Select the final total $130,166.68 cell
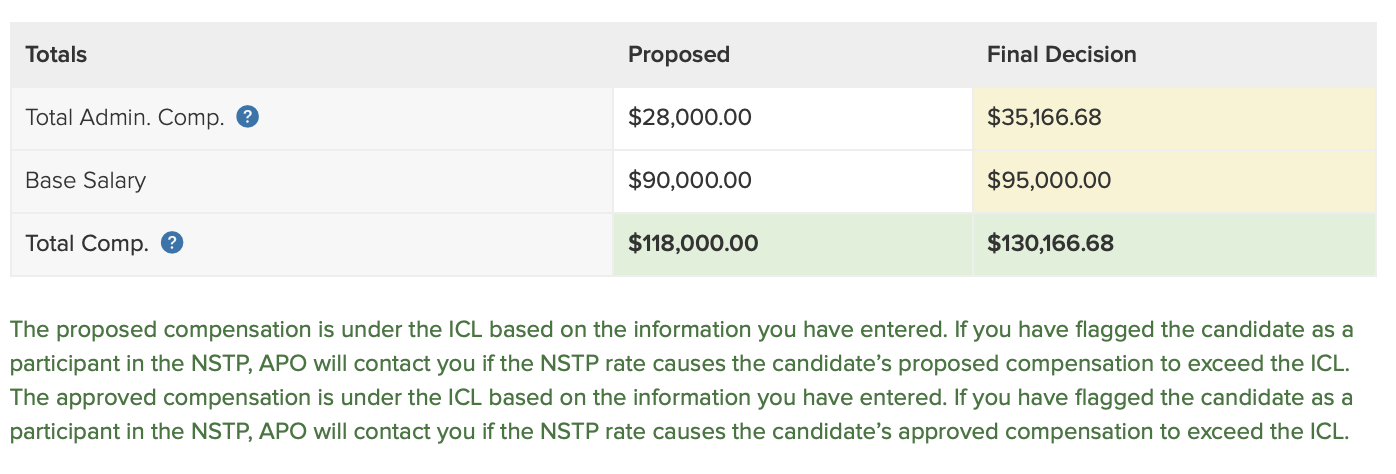Viewport: 1396px width, 474px height. [1050, 243]
